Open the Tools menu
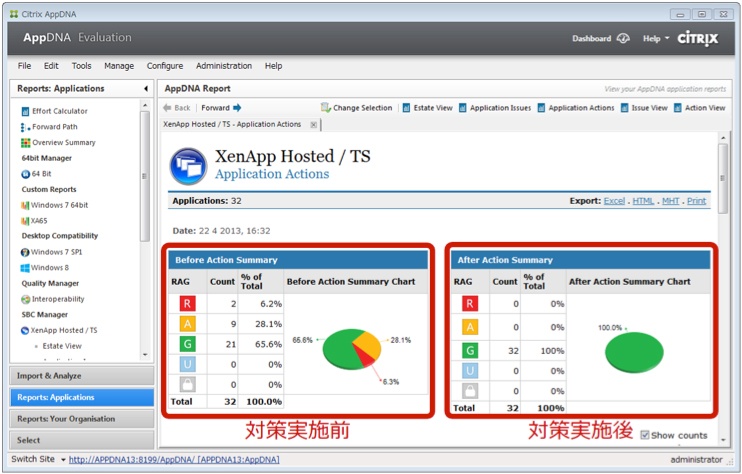Screen dimensions: 742x474 tap(81, 66)
